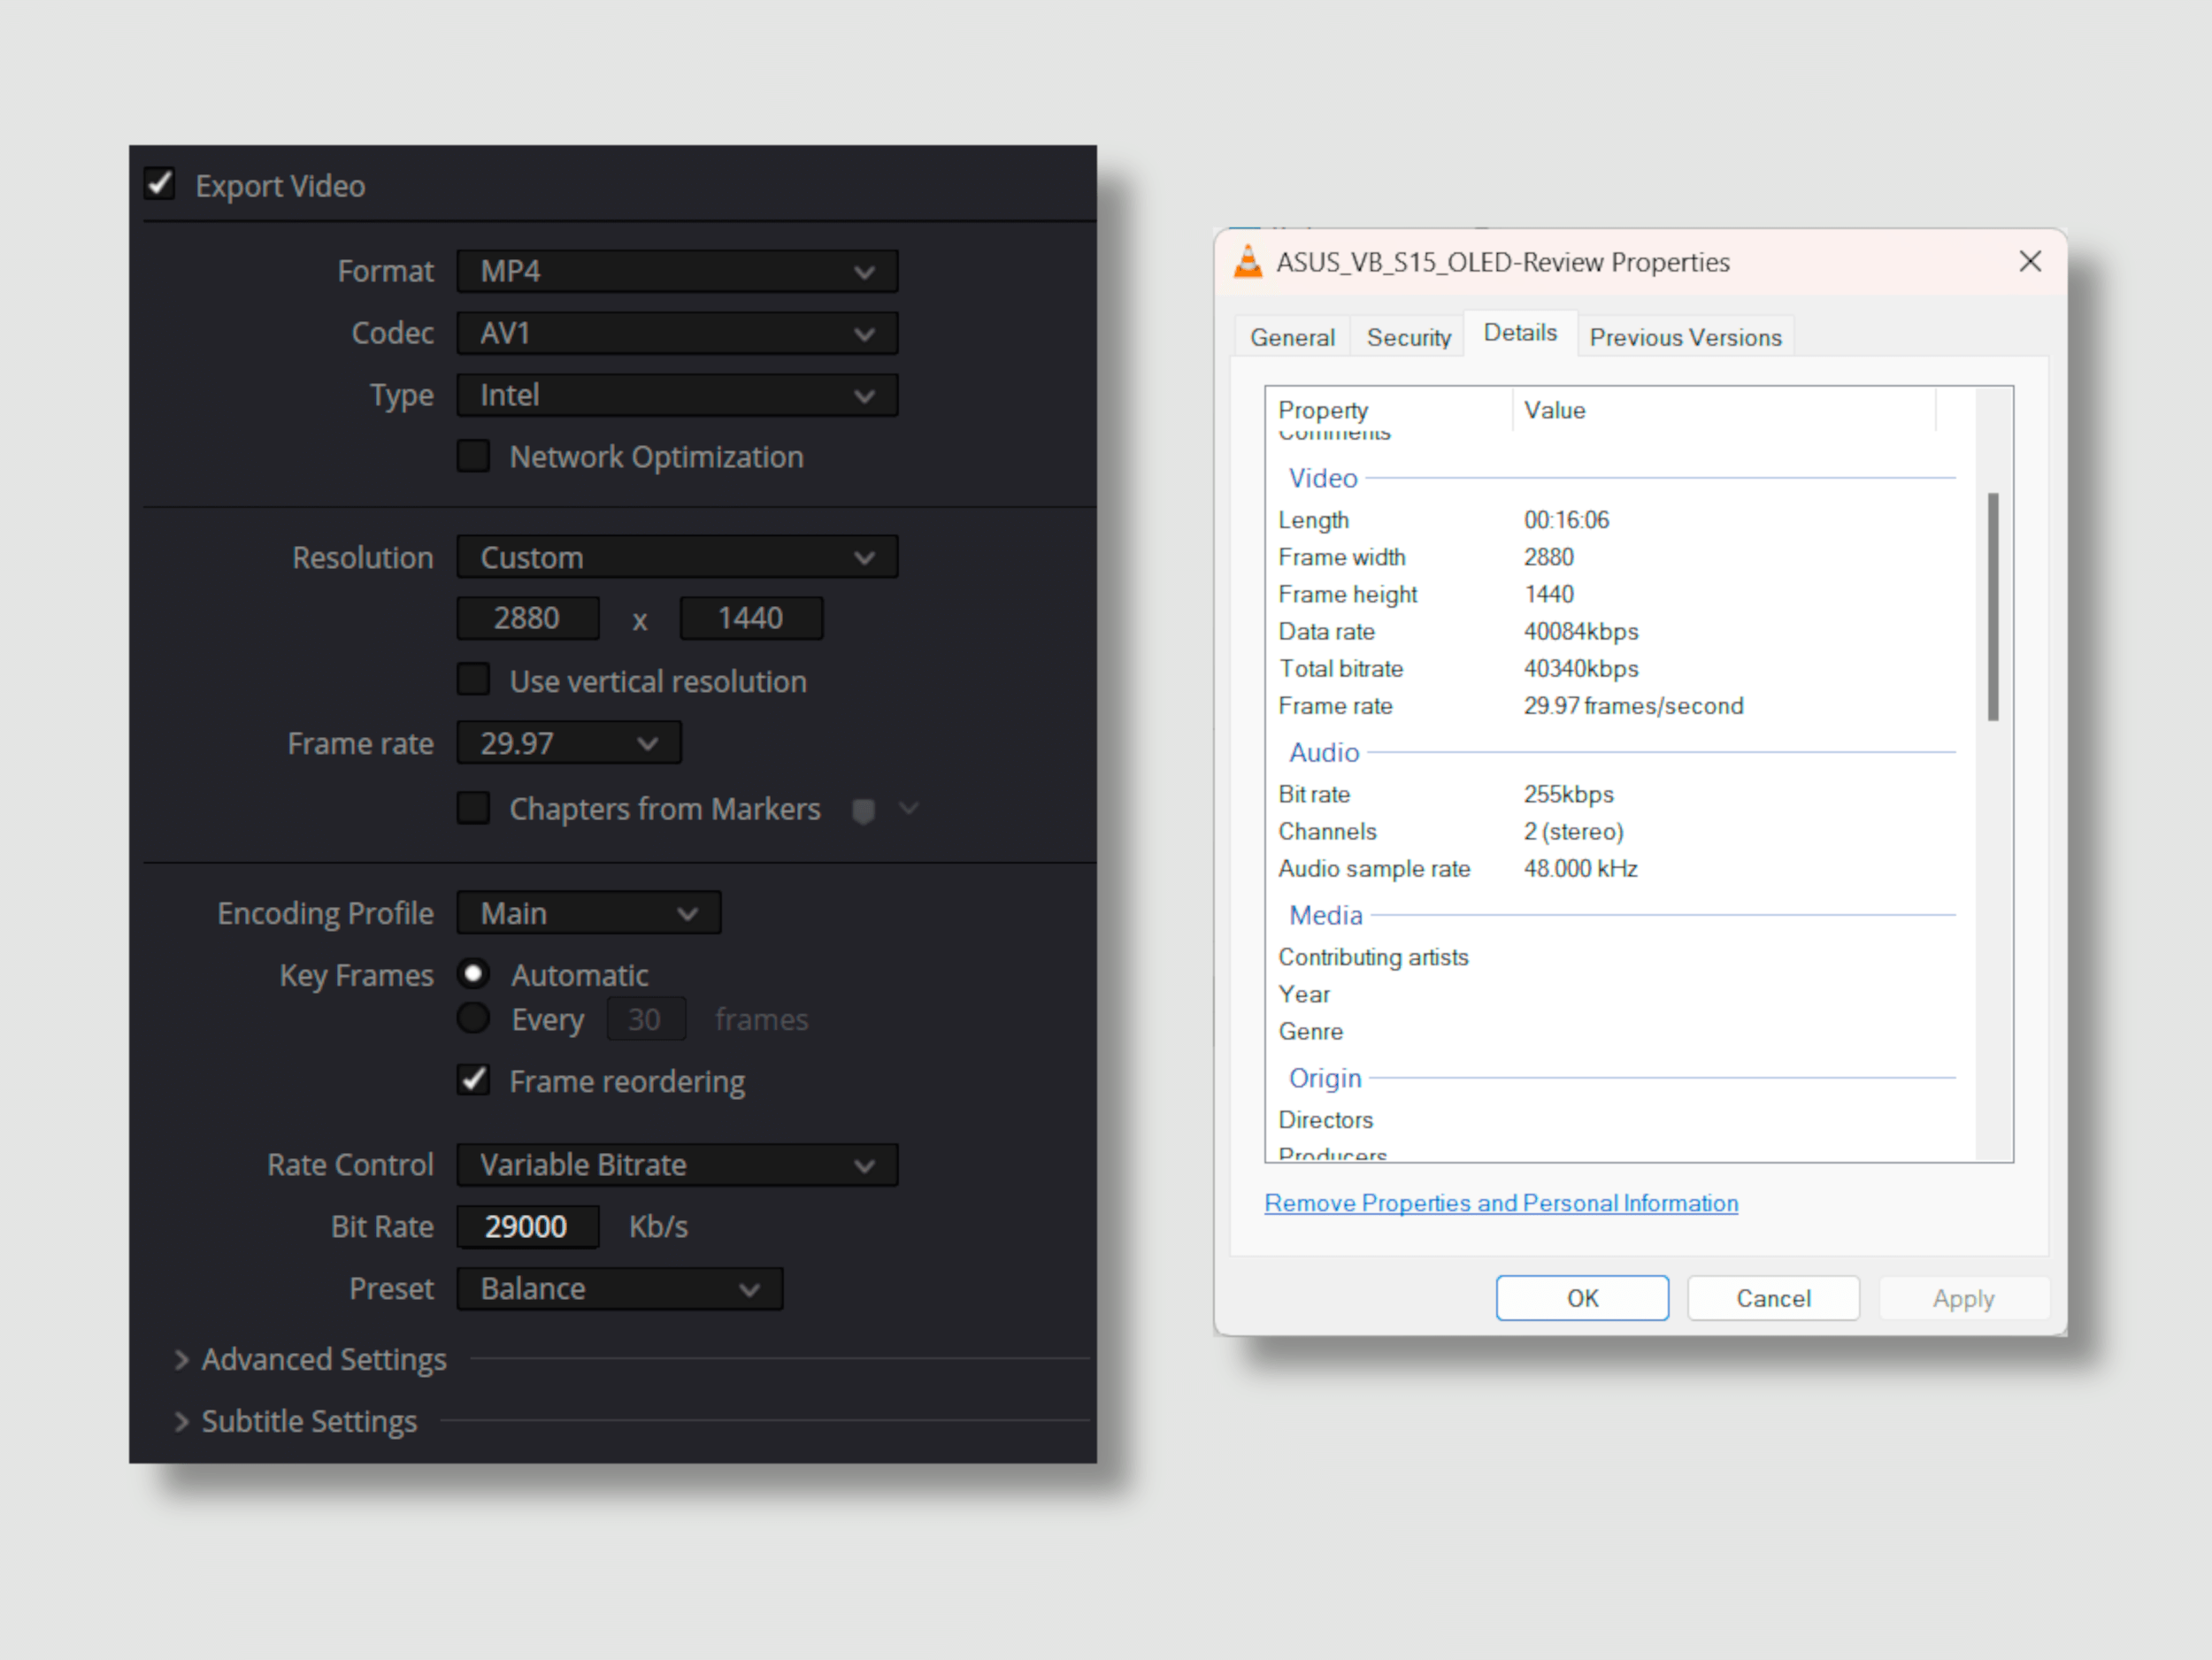2212x1660 pixels.
Task: Enable Chapters from Markers checkbox
Action: (473, 808)
